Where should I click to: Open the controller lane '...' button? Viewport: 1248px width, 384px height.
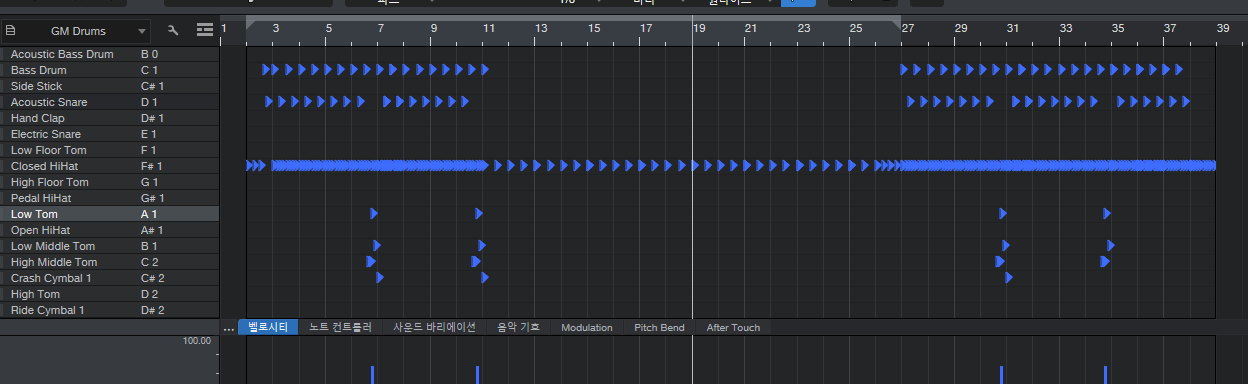tap(228, 327)
